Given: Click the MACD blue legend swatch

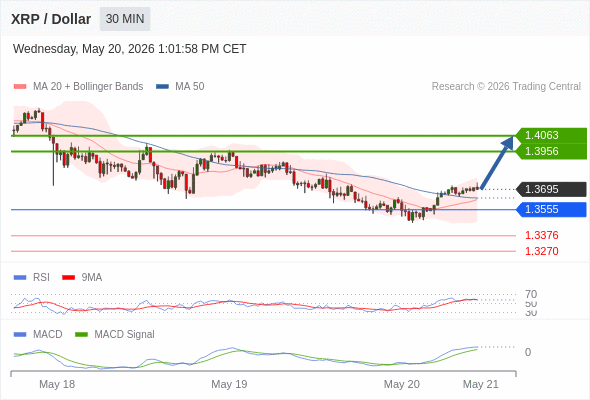Looking at the screenshot, I should pyautogui.click(x=20, y=335).
